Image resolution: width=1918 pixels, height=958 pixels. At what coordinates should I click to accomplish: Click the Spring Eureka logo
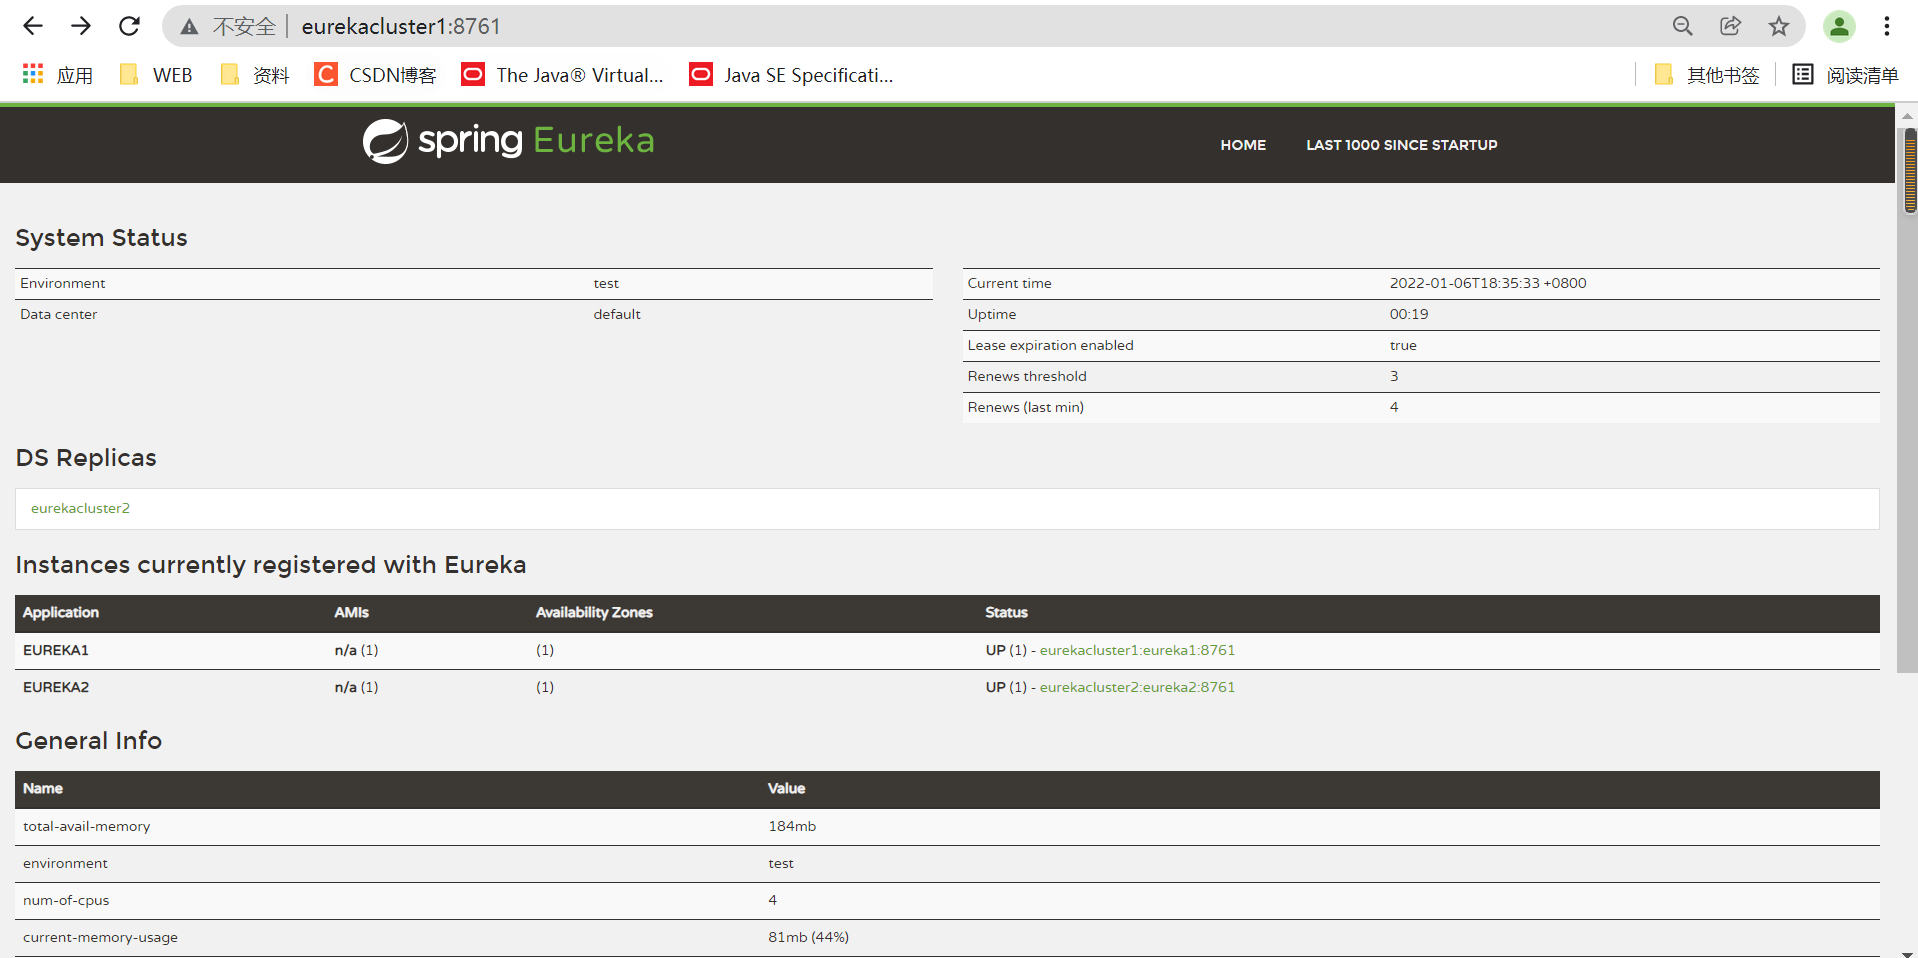508,141
